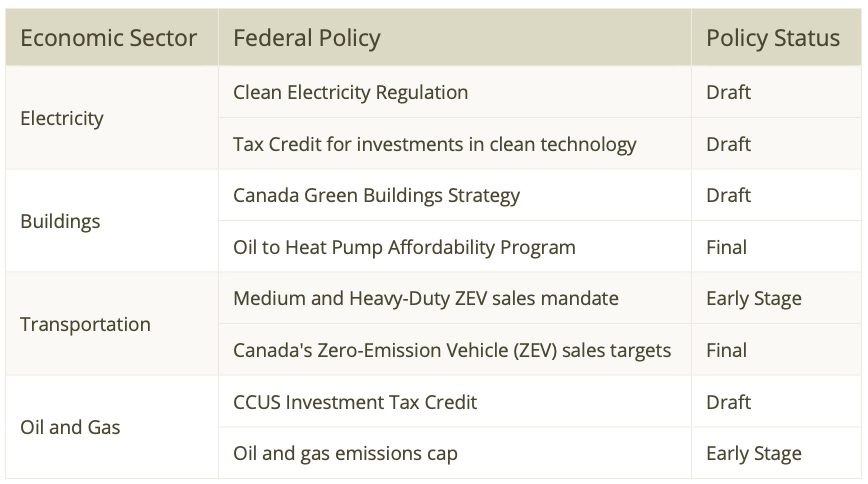Click Draft status of CCUS Investment Tax Credit
The width and height of the screenshot is (868, 484).
pos(728,402)
